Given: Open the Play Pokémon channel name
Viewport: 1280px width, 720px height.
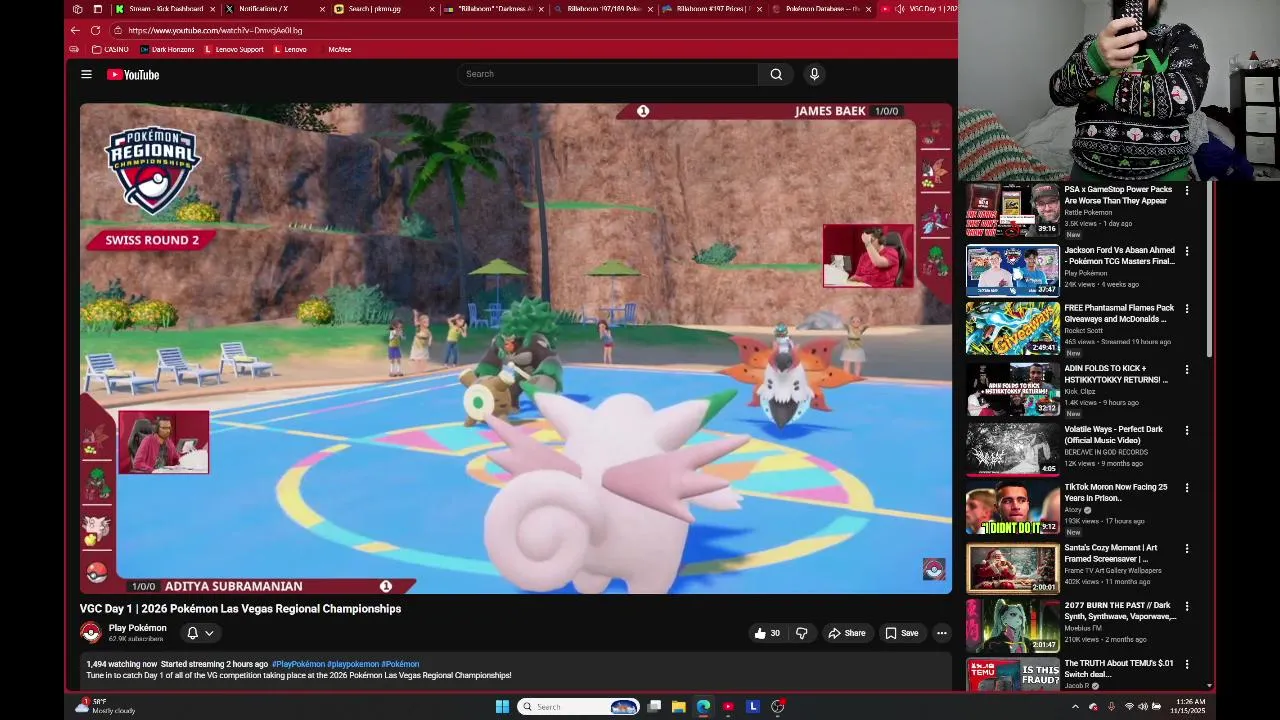Looking at the screenshot, I should coord(137,628).
